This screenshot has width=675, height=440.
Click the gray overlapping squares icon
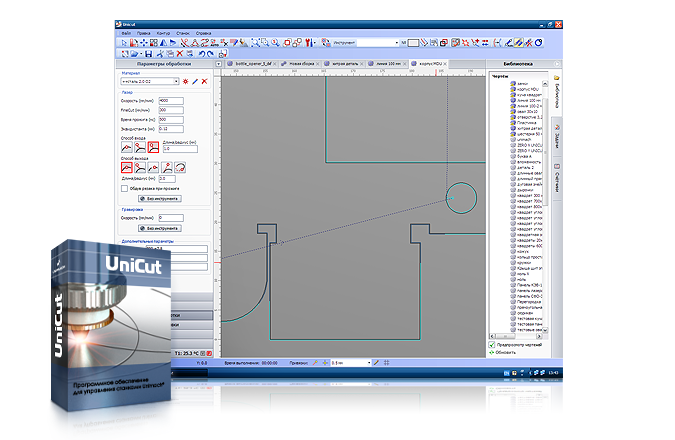pyautogui.click(x=297, y=43)
